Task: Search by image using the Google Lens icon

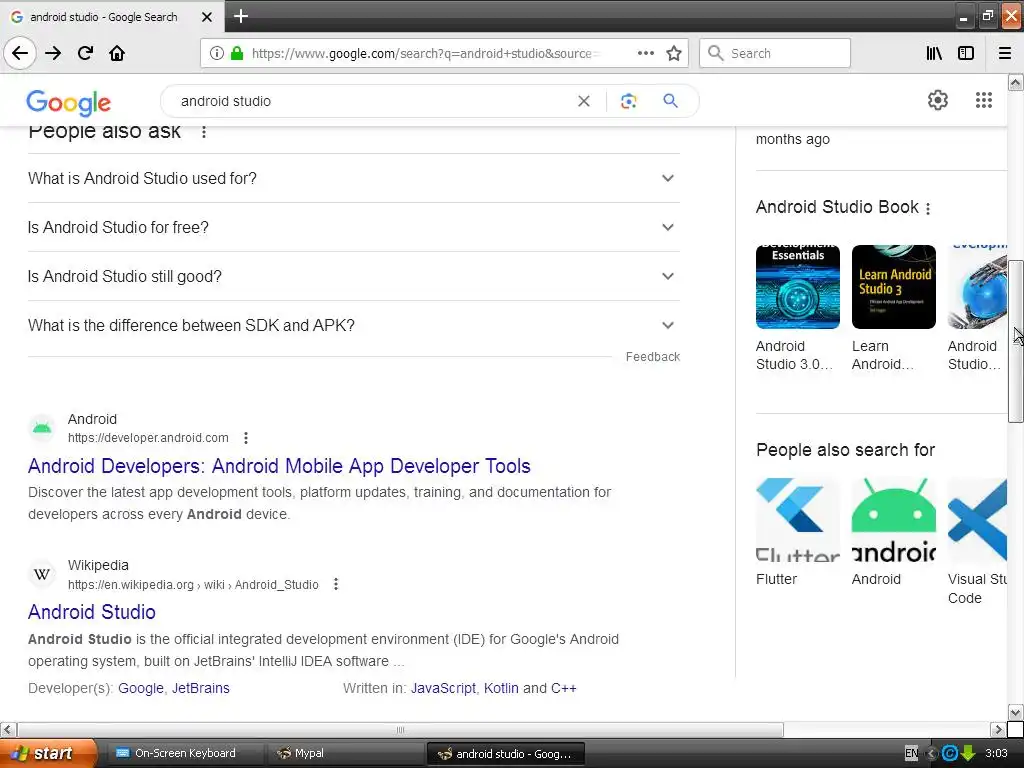Action: (628, 101)
